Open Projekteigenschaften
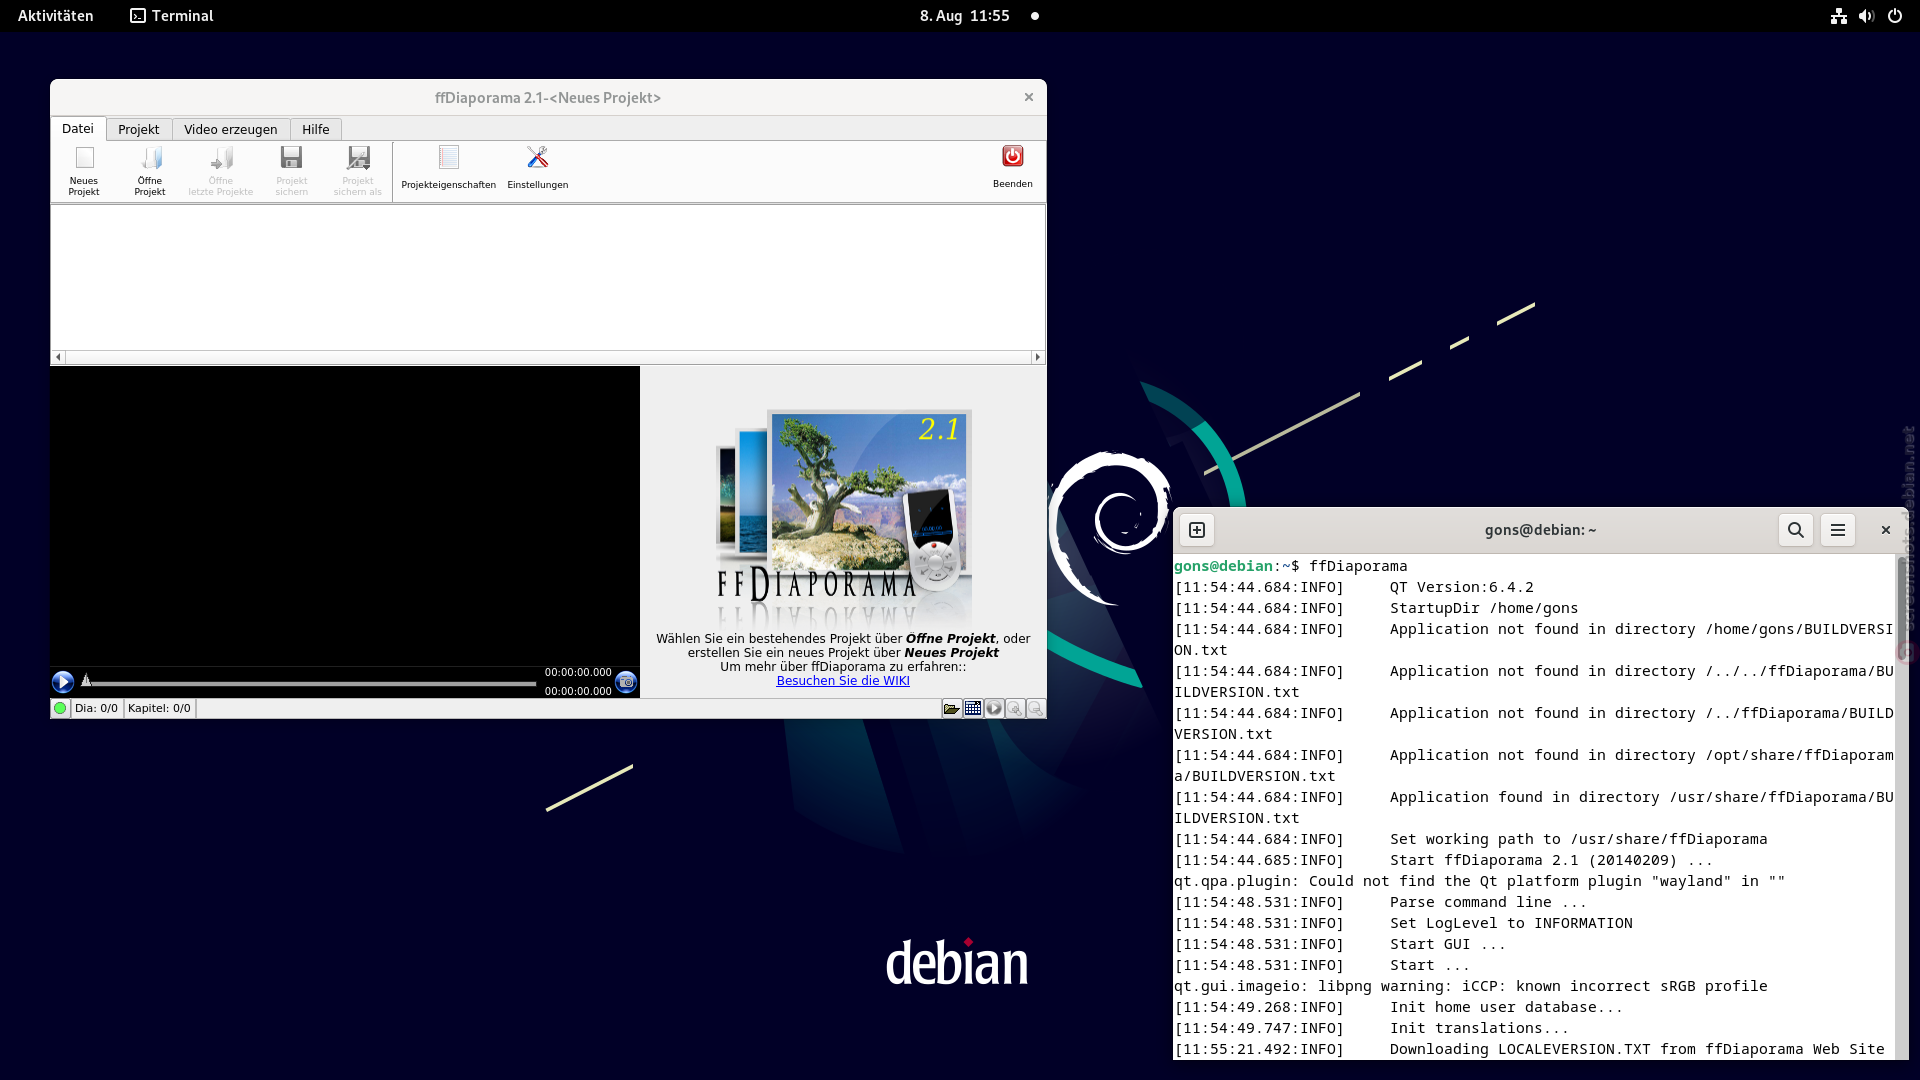This screenshot has width=1920, height=1080. point(448,167)
